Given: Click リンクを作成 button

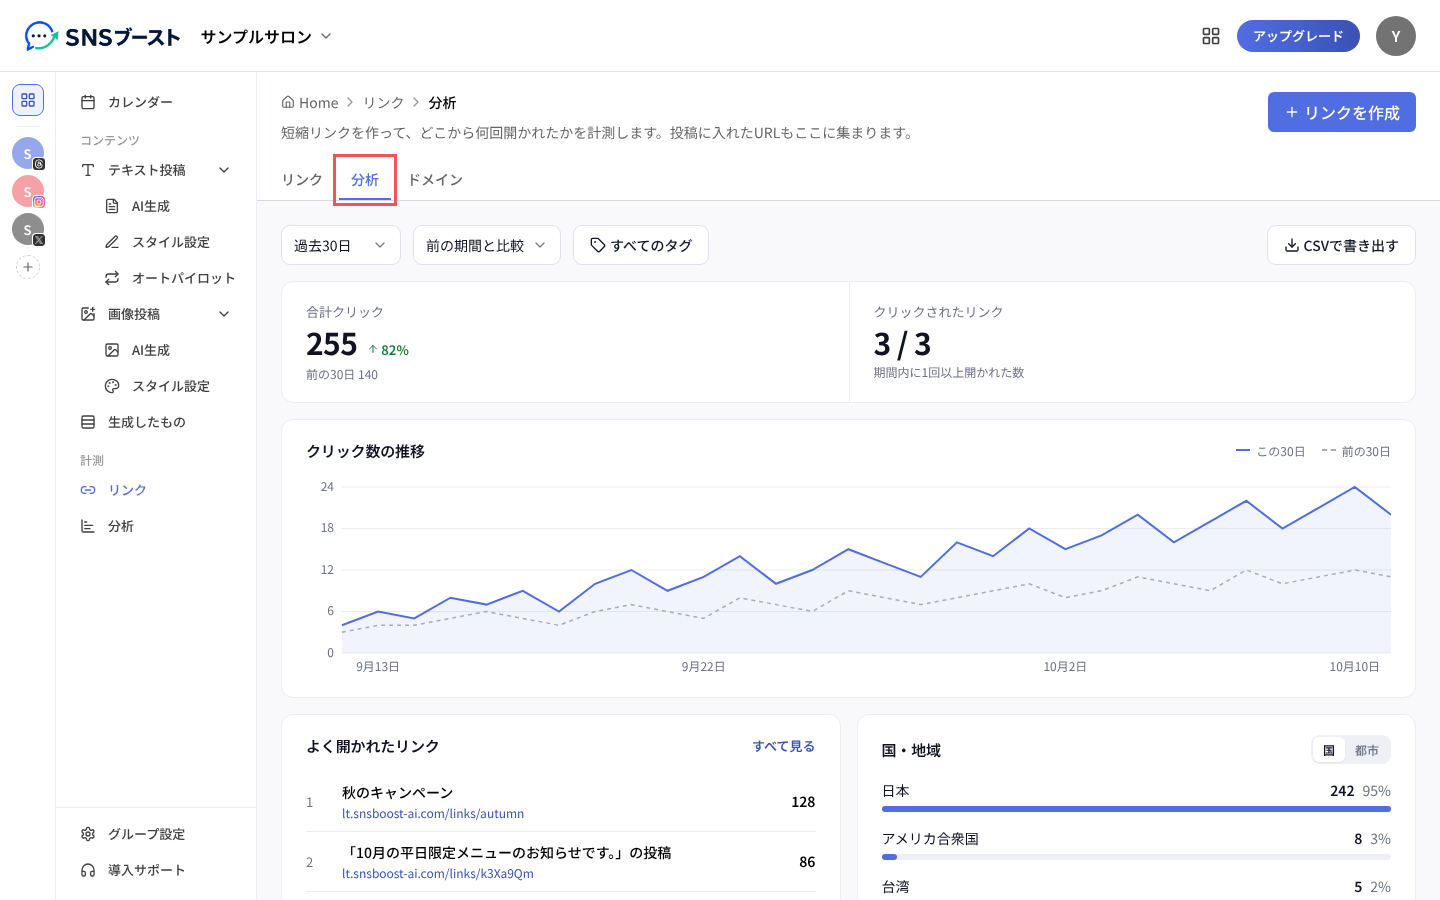Looking at the screenshot, I should pos(1342,112).
